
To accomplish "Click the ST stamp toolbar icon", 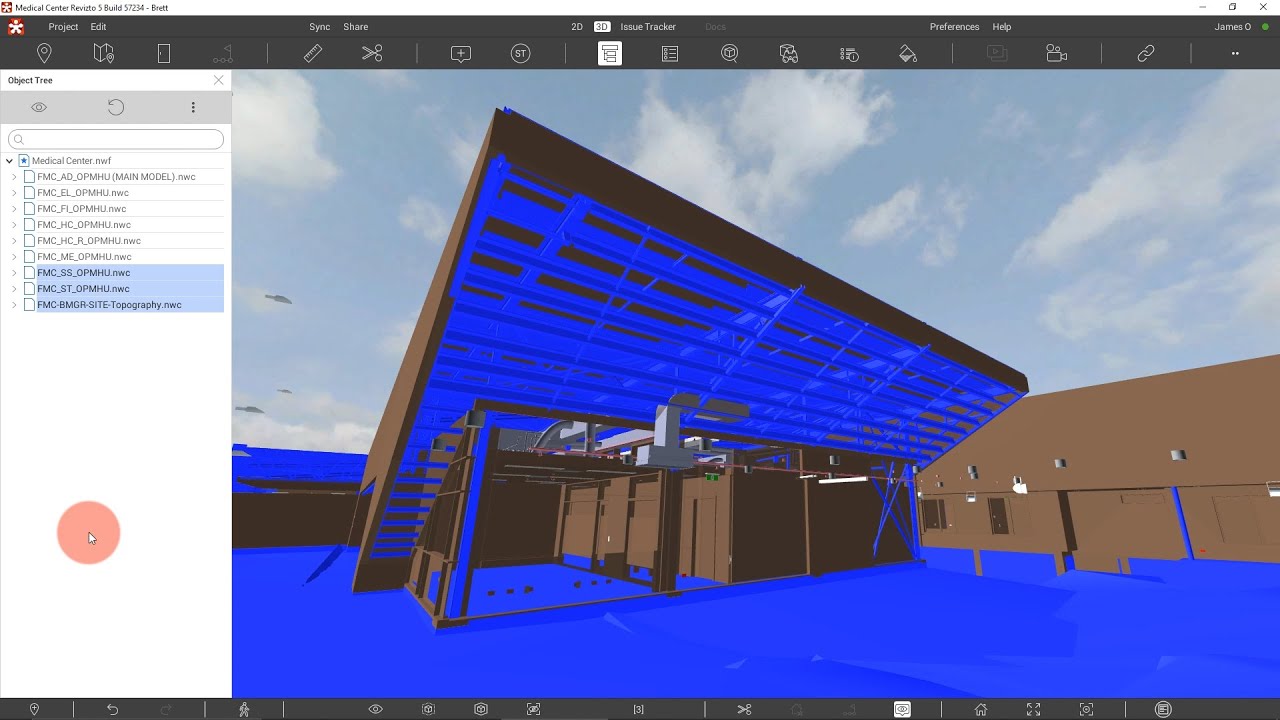I will click(x=521, y=54).
